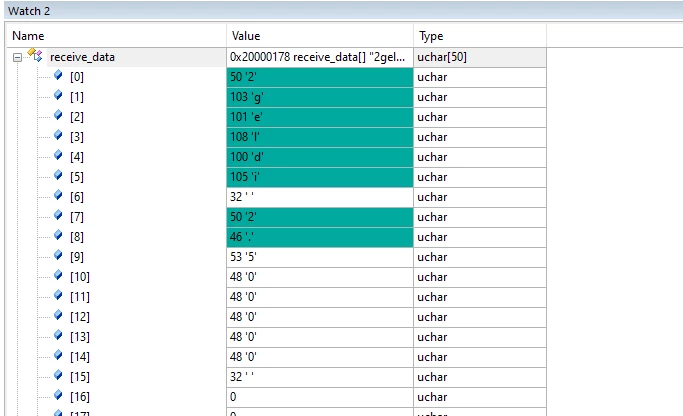Select array index [8] row name
Viewport: 683px width, 416px height.
77,237
